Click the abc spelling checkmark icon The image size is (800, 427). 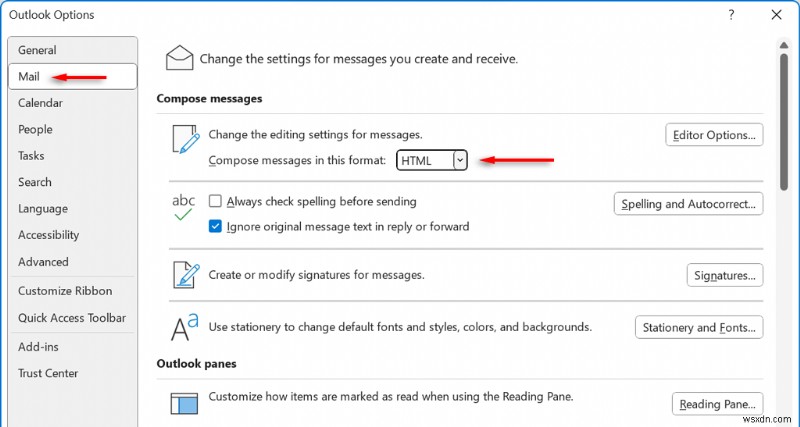point(183,208)
